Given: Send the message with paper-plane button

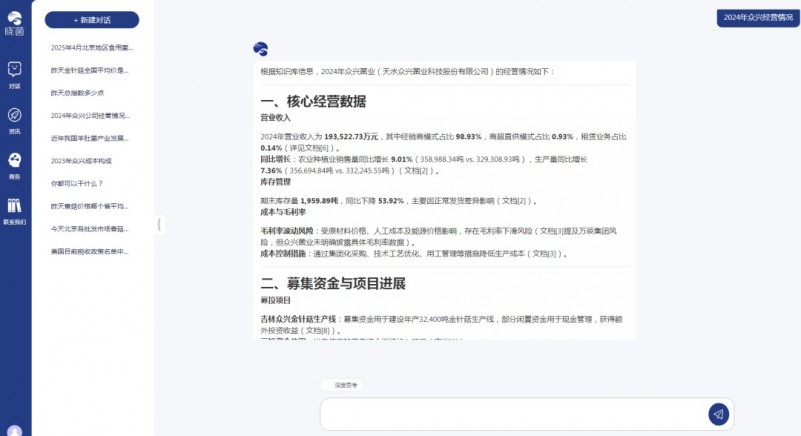Looking at the screenshot, I should tap(718, 414).
